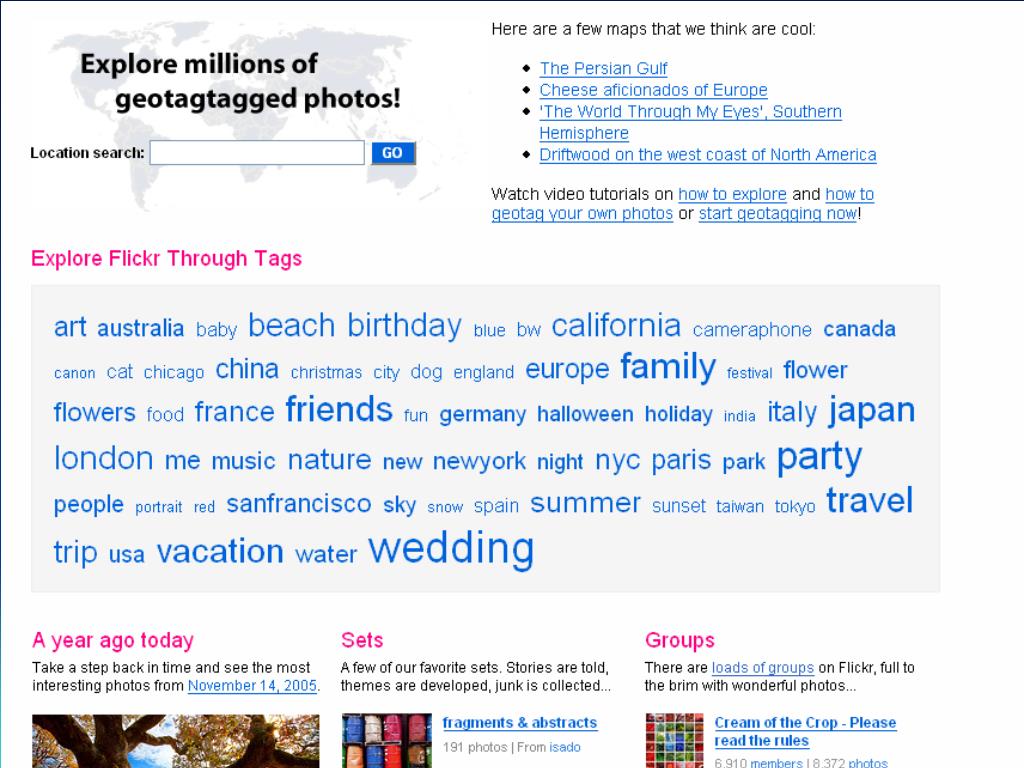Explore the 'party' tag
The width and height of the screenshot is (1024, 768).
click(820, 457)
